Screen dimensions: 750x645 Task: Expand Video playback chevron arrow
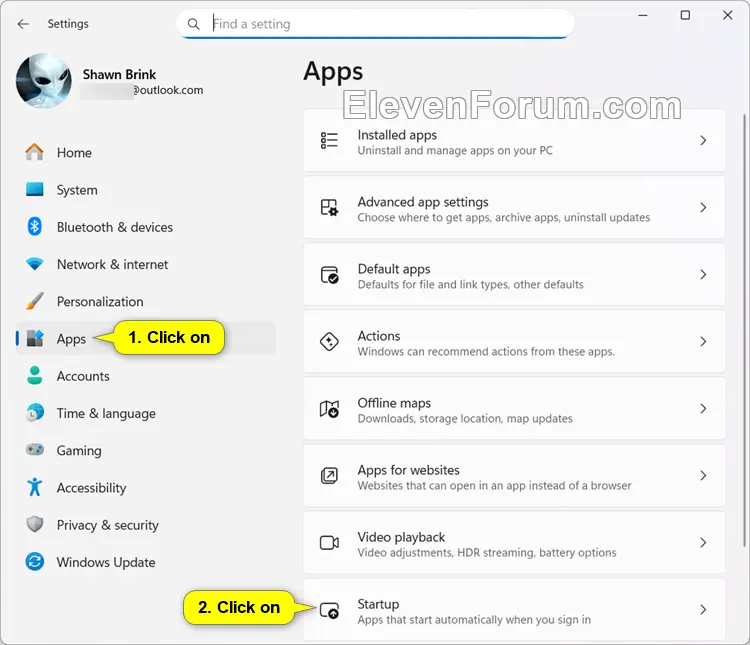(703, 543)
